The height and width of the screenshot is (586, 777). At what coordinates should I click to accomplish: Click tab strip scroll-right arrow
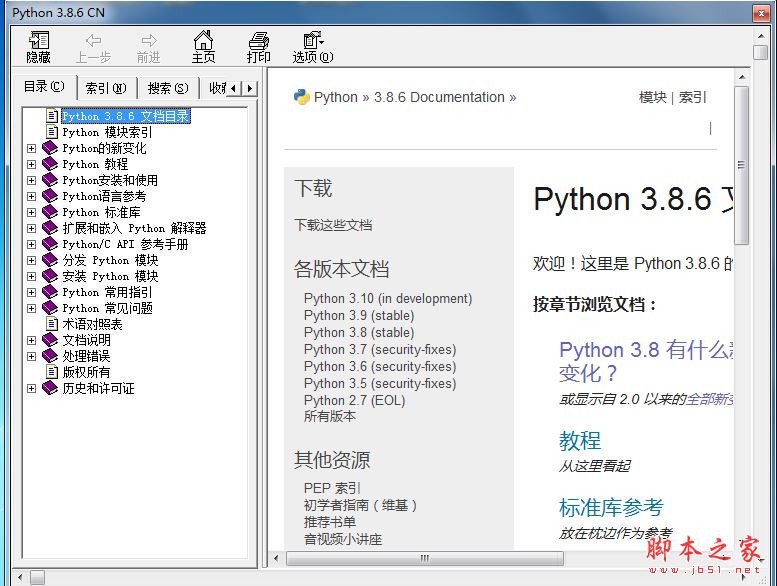(250, 89)
